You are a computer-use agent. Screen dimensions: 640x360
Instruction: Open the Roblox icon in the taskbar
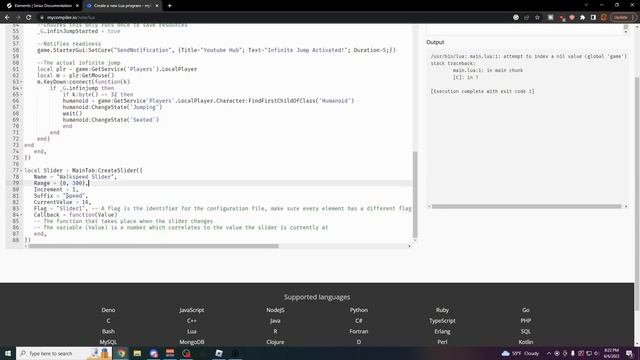pyautogui.click(x=219, y=353)
